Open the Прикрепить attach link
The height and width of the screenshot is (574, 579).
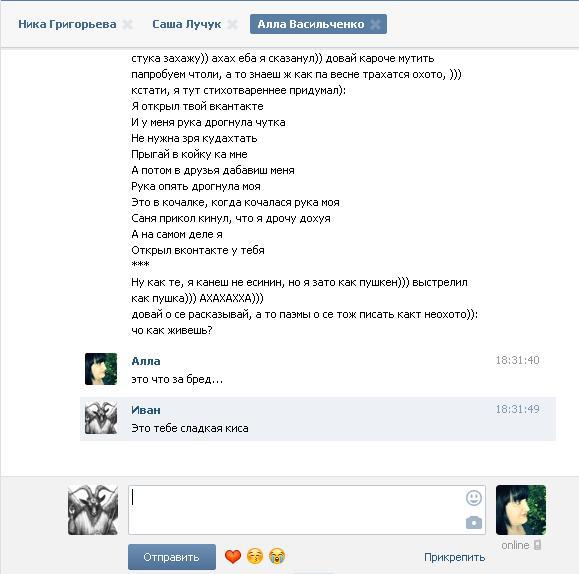(454, 557)
